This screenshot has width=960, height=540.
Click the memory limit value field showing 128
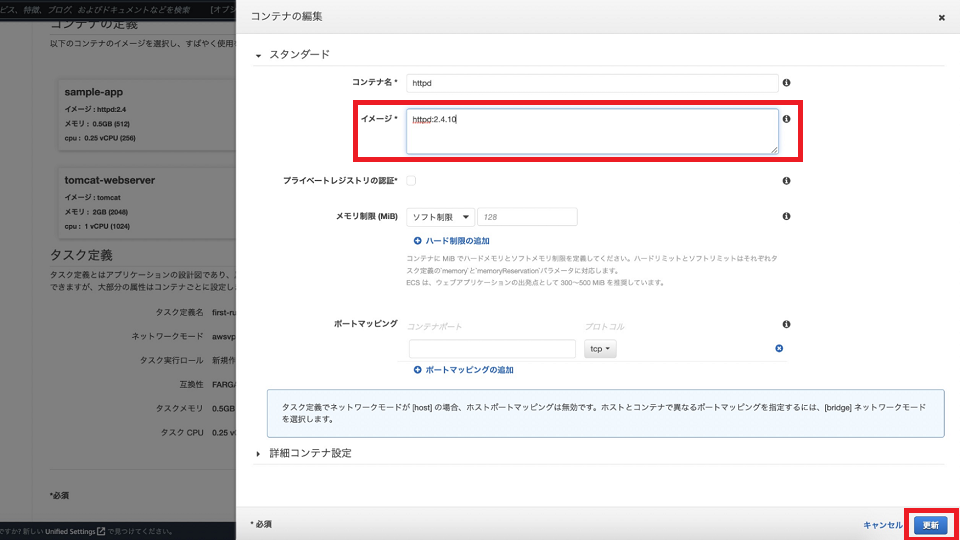point(527,217)
